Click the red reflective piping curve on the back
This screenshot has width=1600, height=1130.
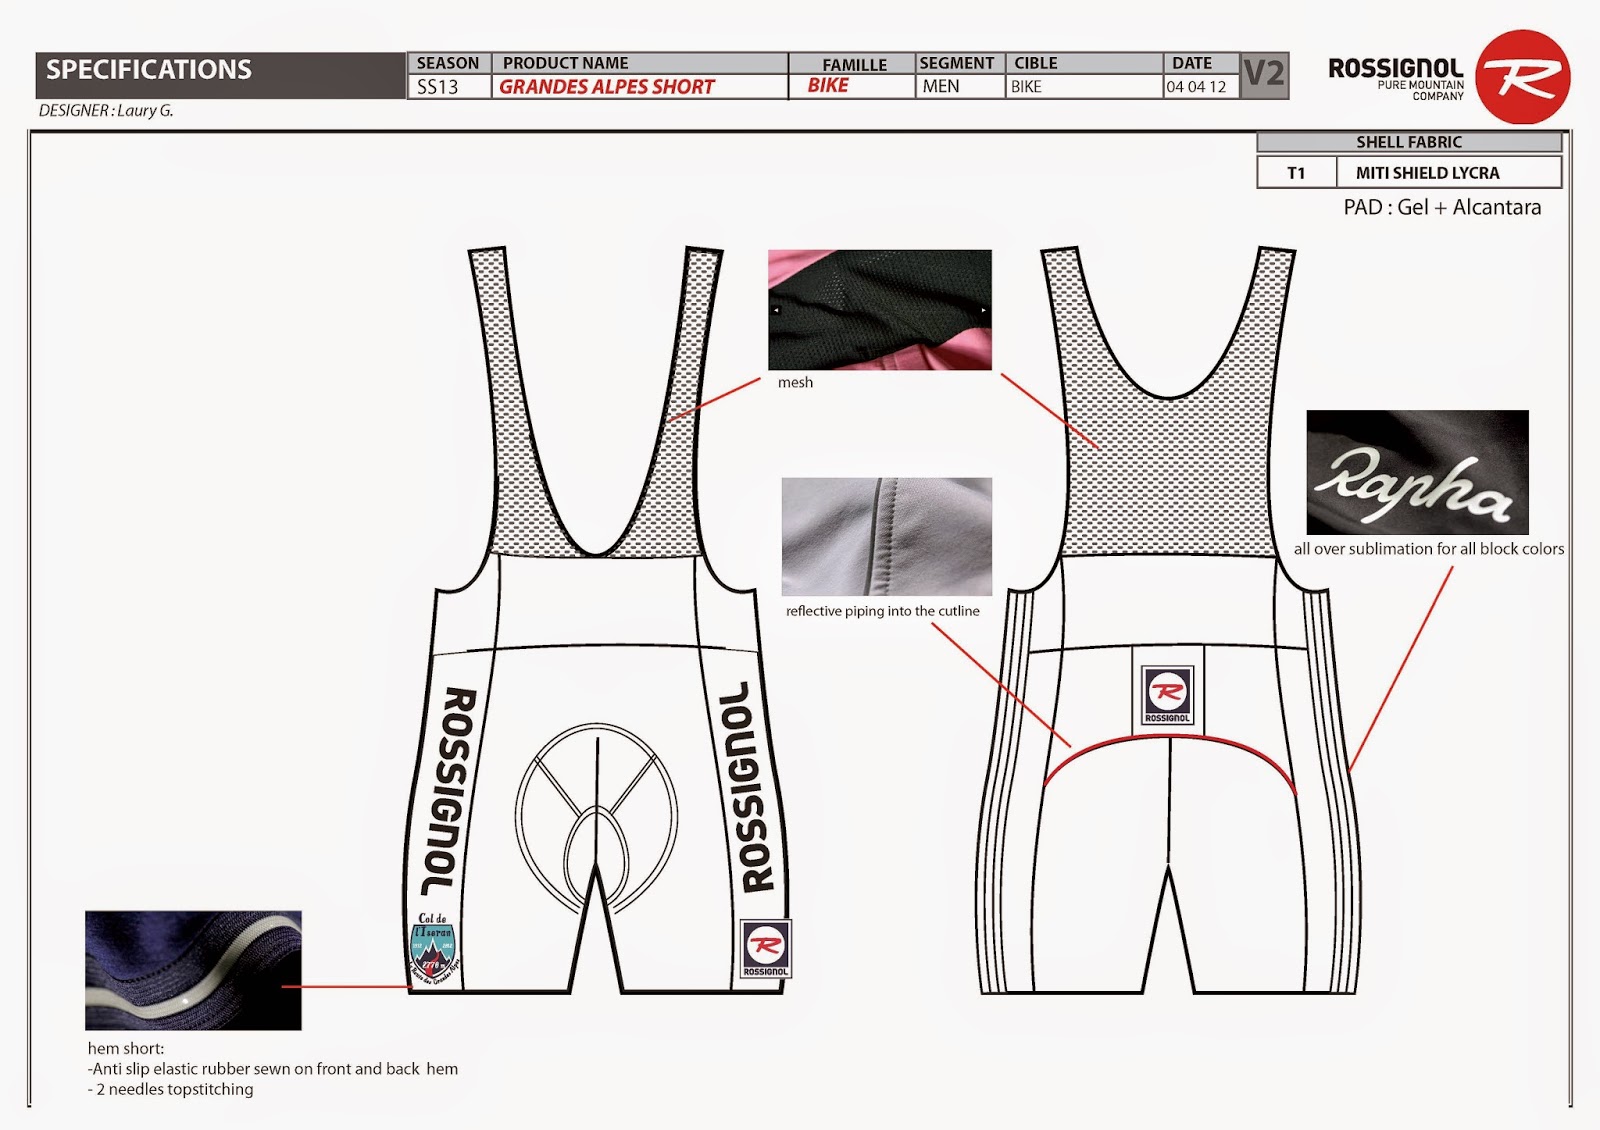tap(1170, 762)
